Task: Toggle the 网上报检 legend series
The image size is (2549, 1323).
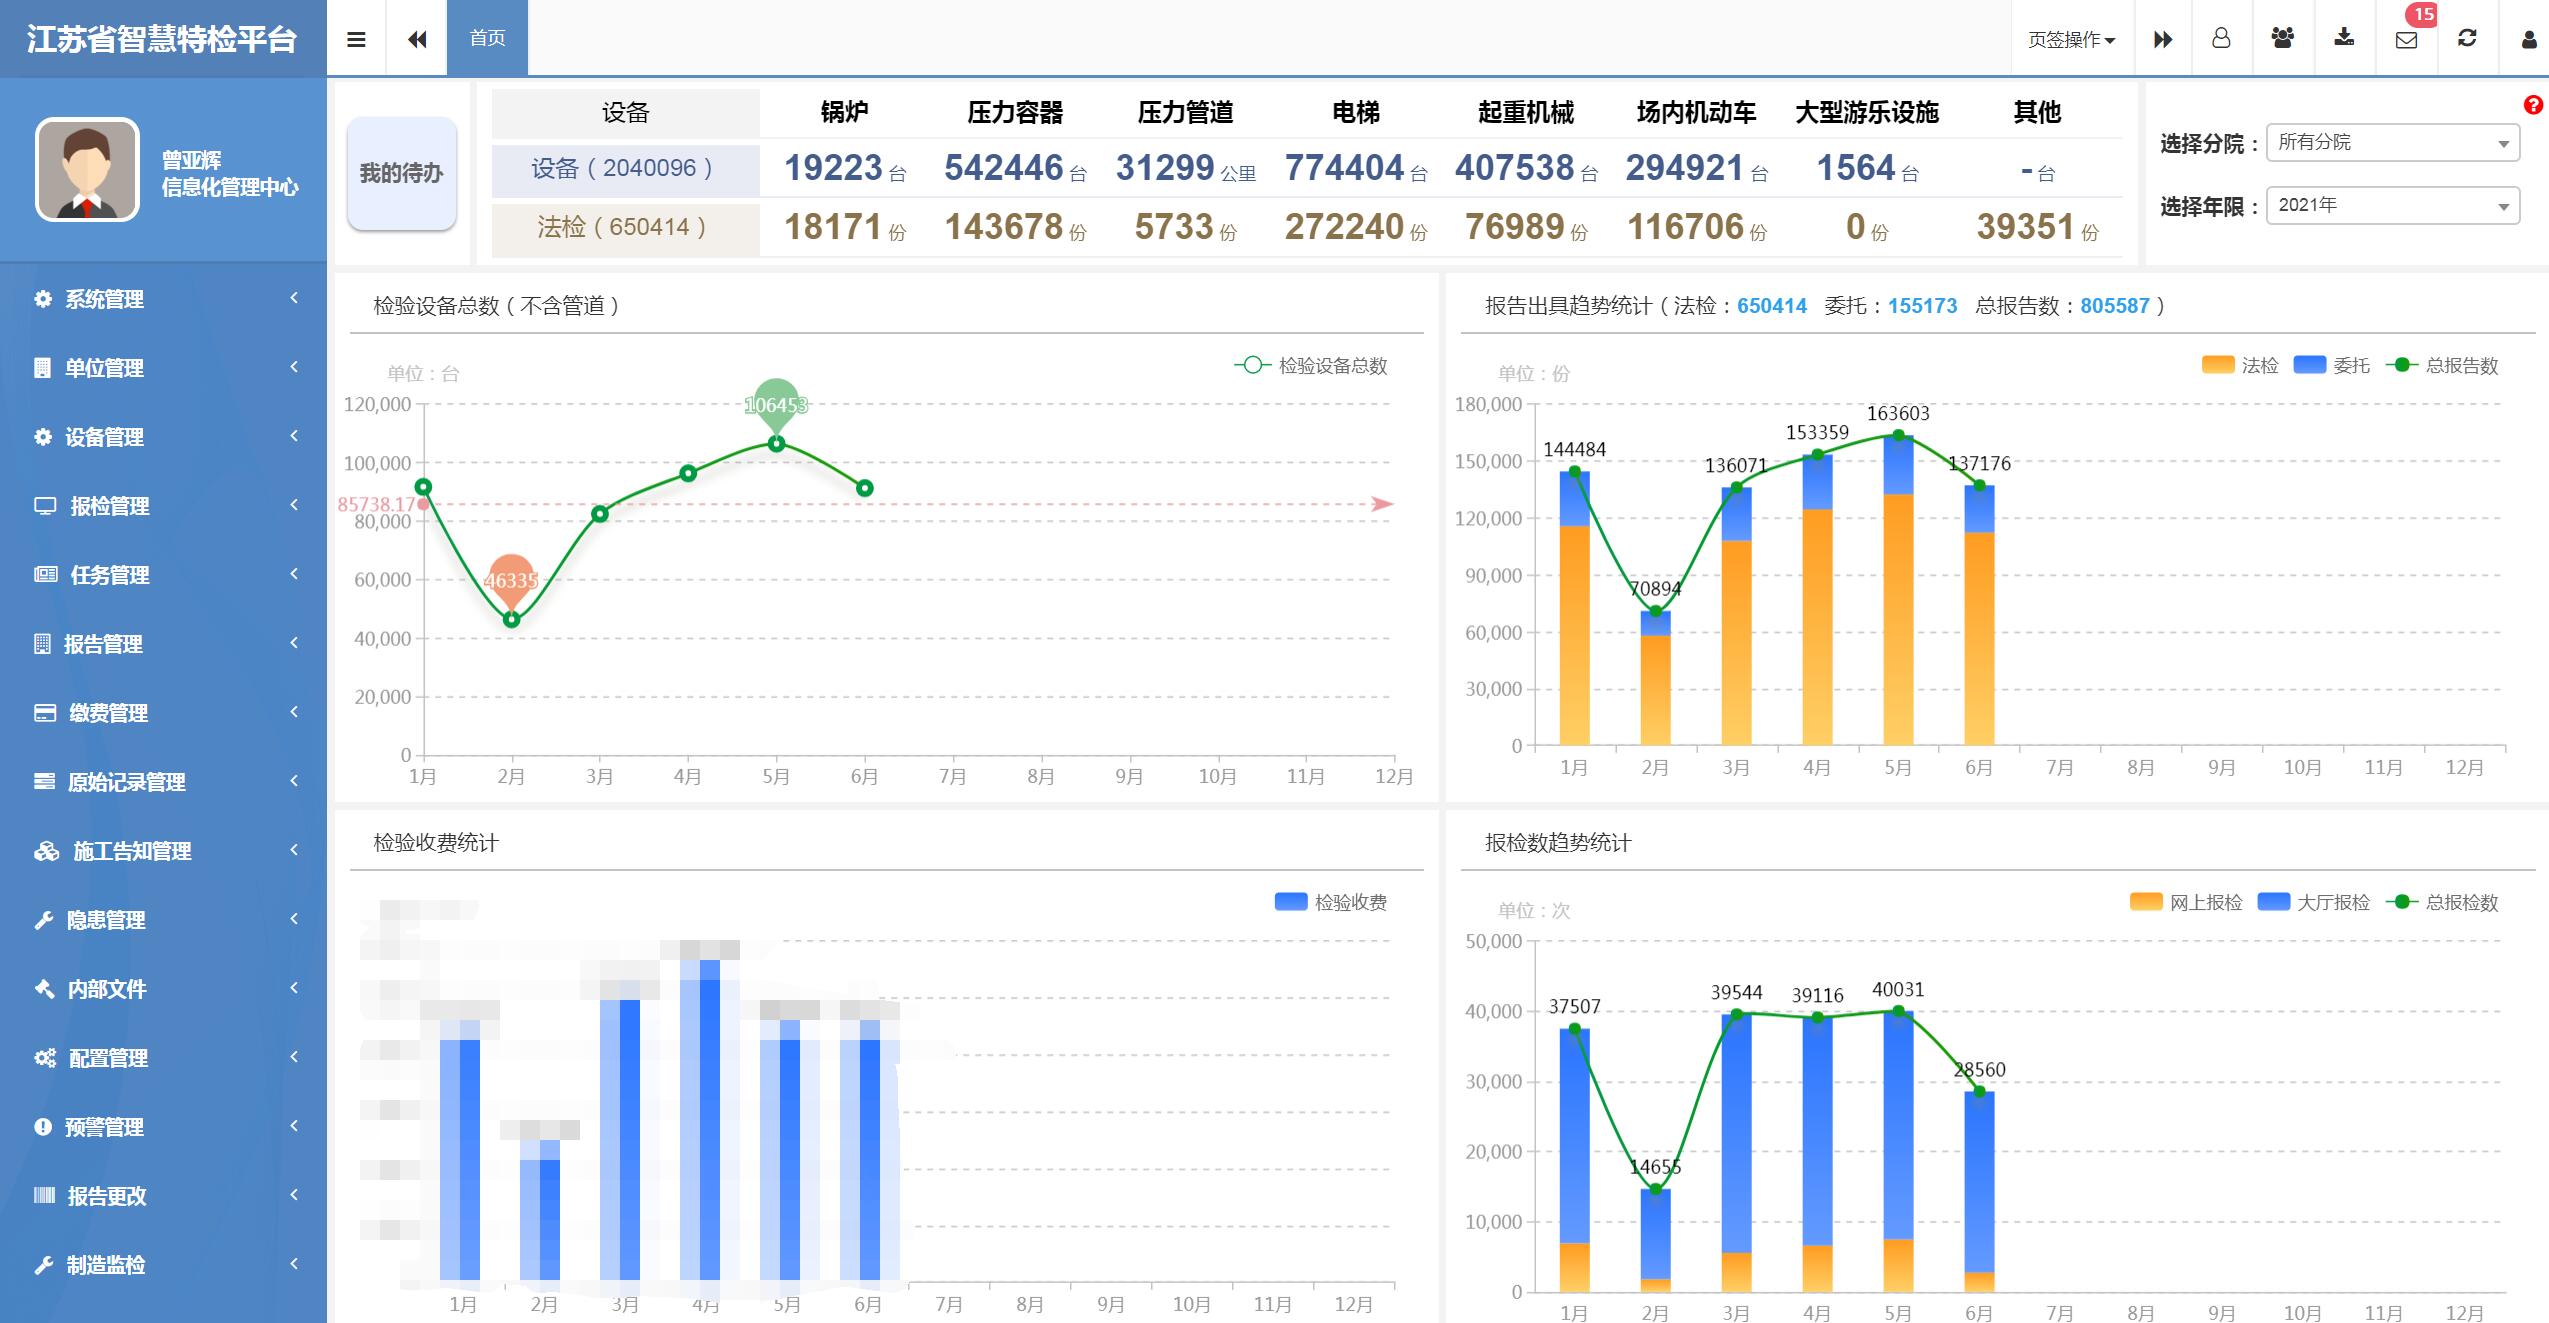Action: [x=2186, y=902]
